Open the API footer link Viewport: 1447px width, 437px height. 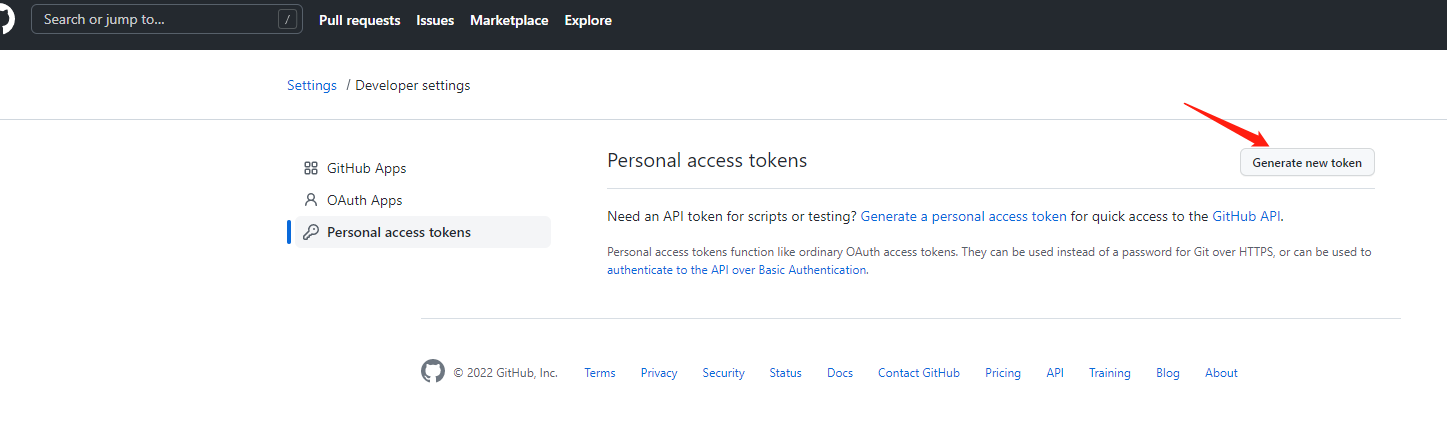pos(1055,373)
